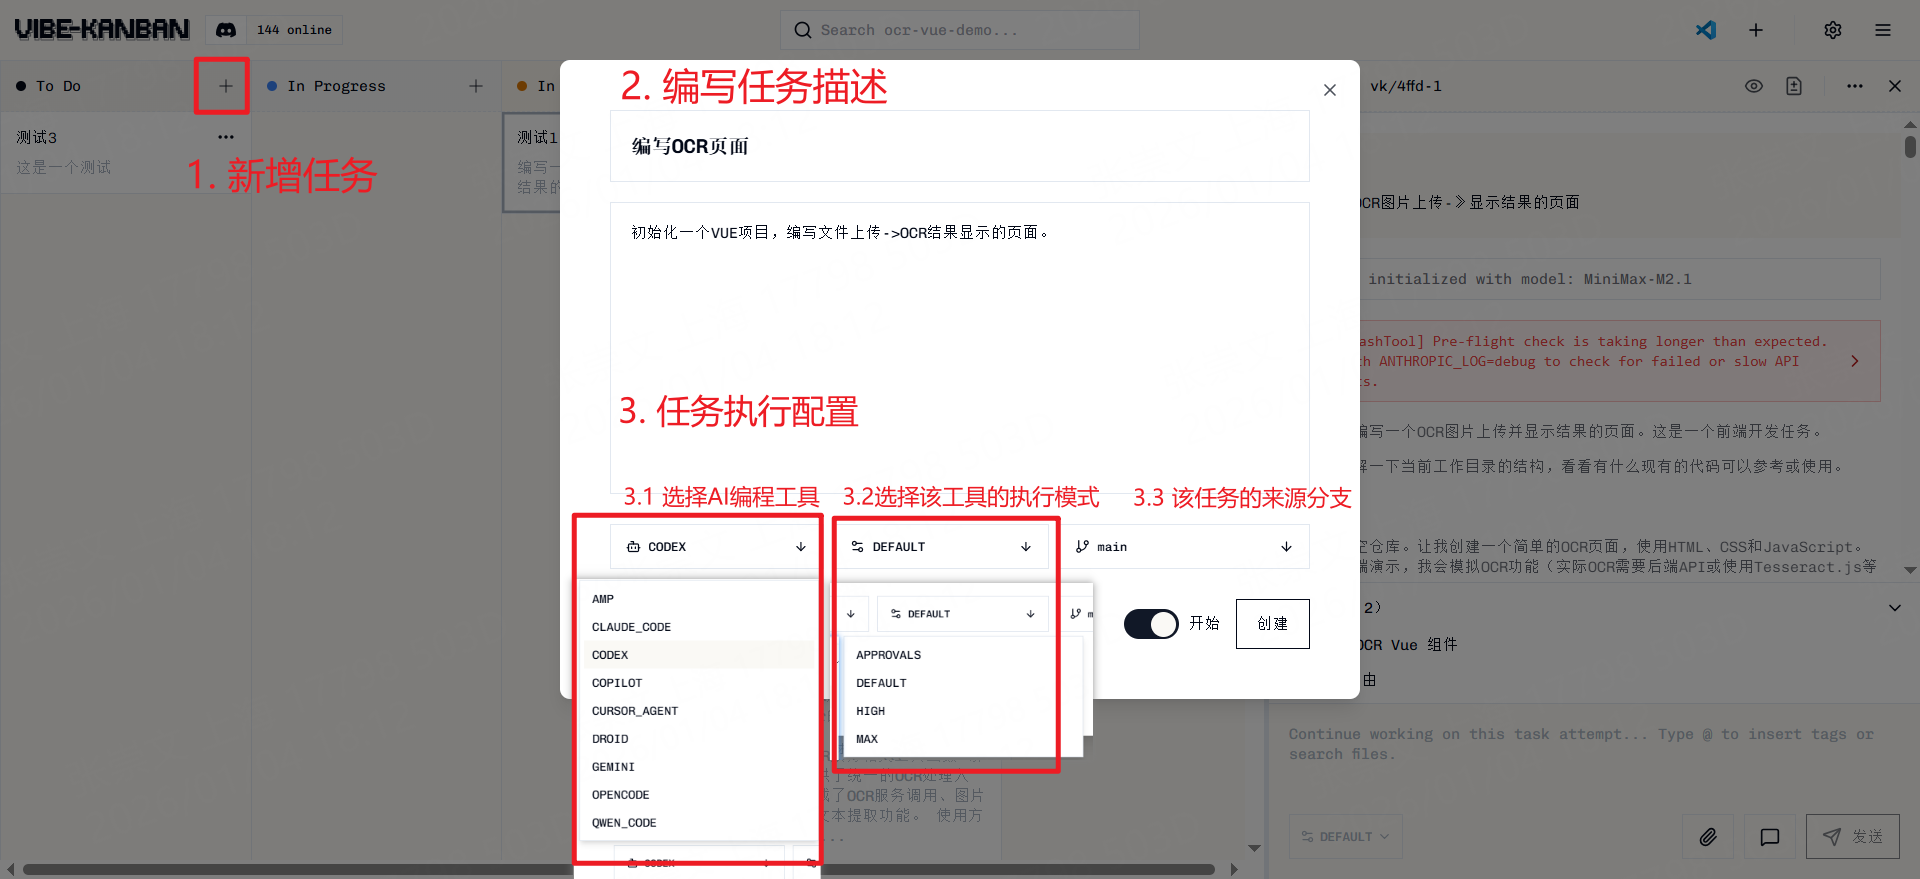The width and height of the screenshot is (1920, 879).
Task: Click the vk/4ffd-1 branch label
Action: coord(1406,86)
